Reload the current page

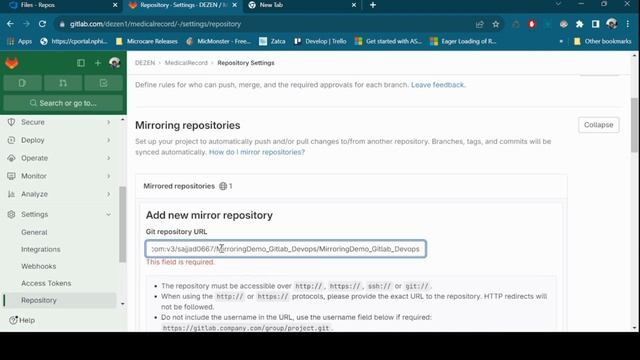point(42,24)
